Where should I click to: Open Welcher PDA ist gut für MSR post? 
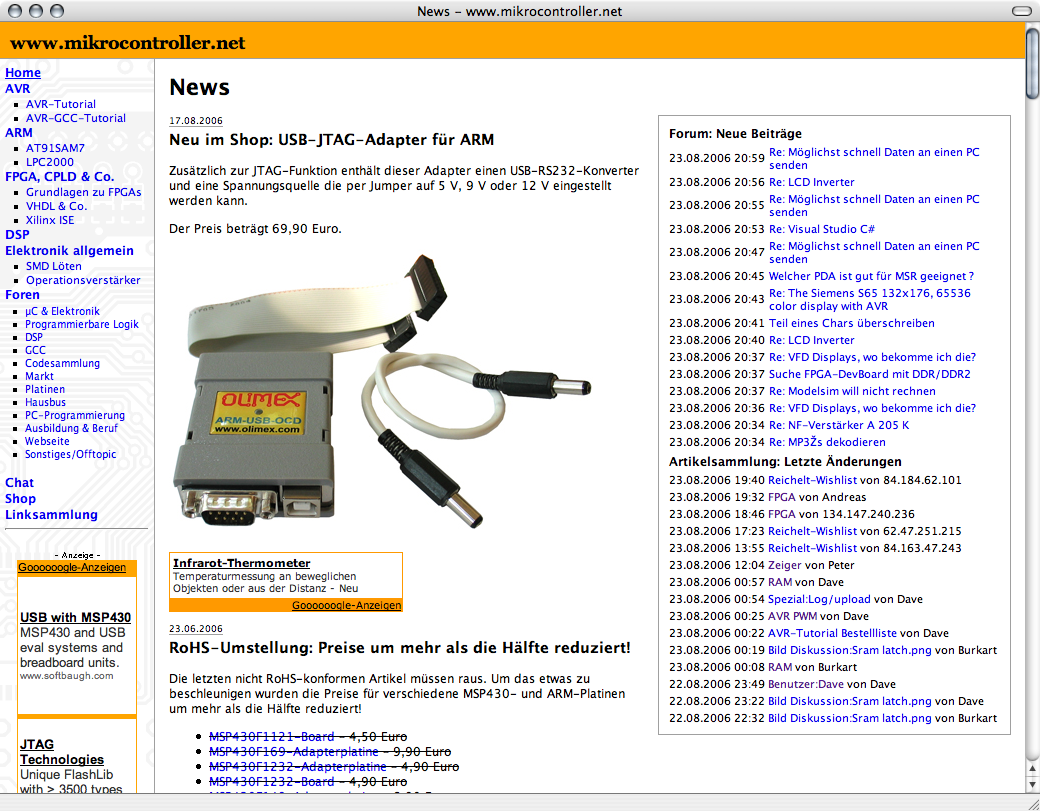pyautogui.click(x=871, y=277)
